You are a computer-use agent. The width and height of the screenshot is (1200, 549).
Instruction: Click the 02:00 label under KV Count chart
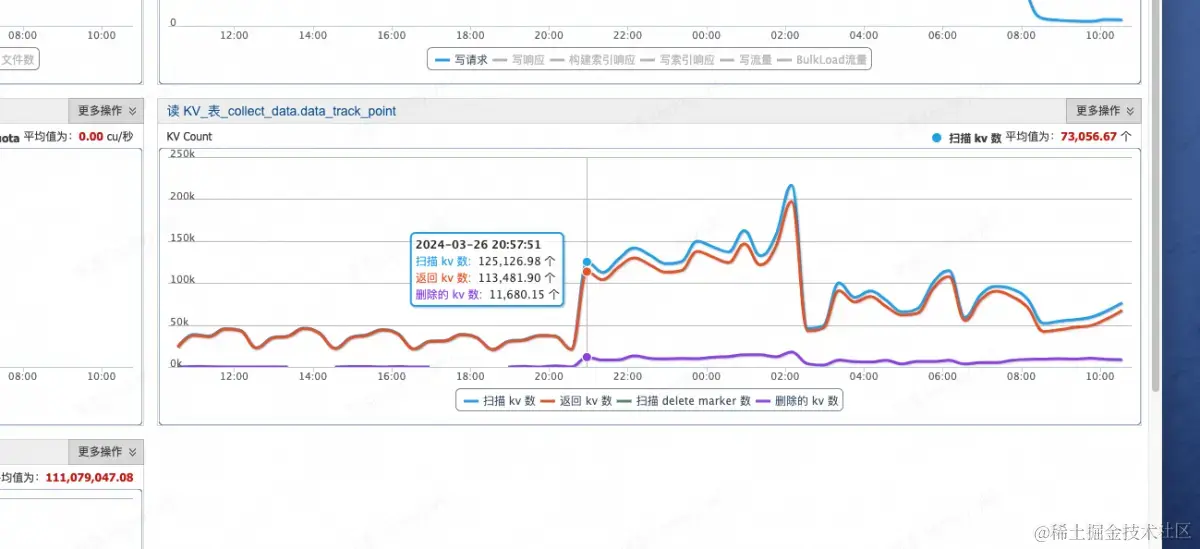(x=785, y=377)
